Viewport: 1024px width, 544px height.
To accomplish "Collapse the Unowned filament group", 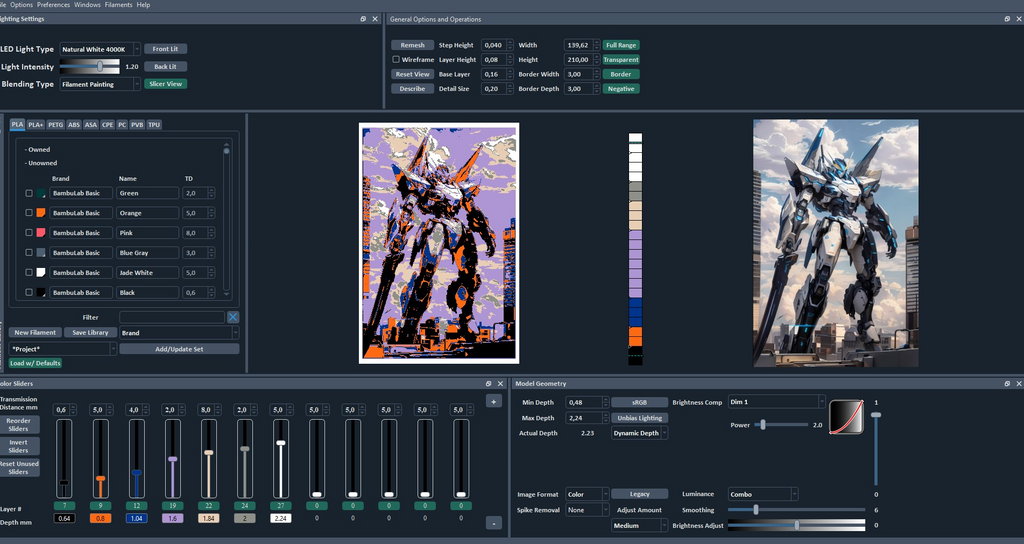I will (x=41, y=163).
